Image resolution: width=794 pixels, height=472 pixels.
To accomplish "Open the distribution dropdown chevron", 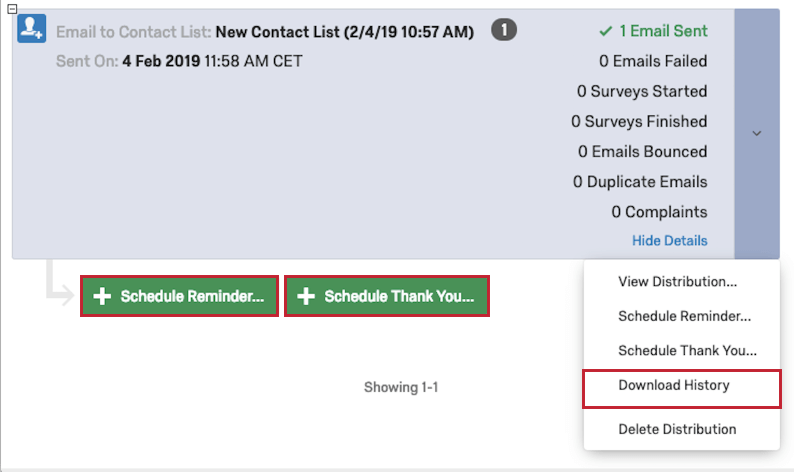I will [757, 134].
